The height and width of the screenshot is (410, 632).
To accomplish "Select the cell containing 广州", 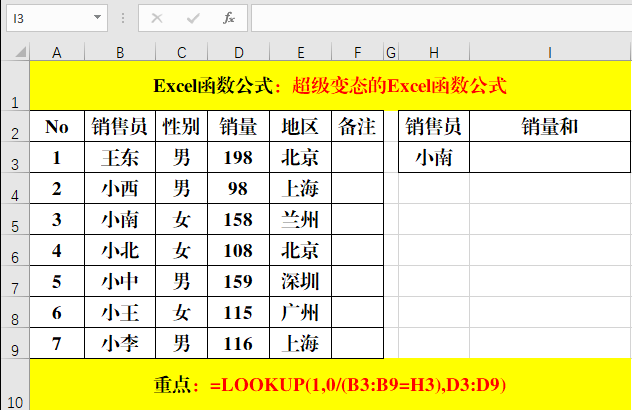I will (x=301, y=312).
